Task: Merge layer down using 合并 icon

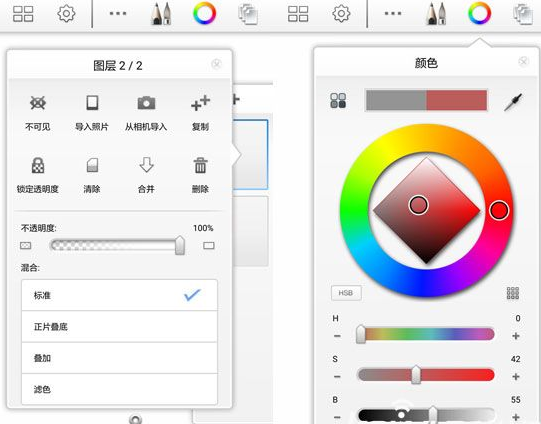Action: click(x=146, y=165)
